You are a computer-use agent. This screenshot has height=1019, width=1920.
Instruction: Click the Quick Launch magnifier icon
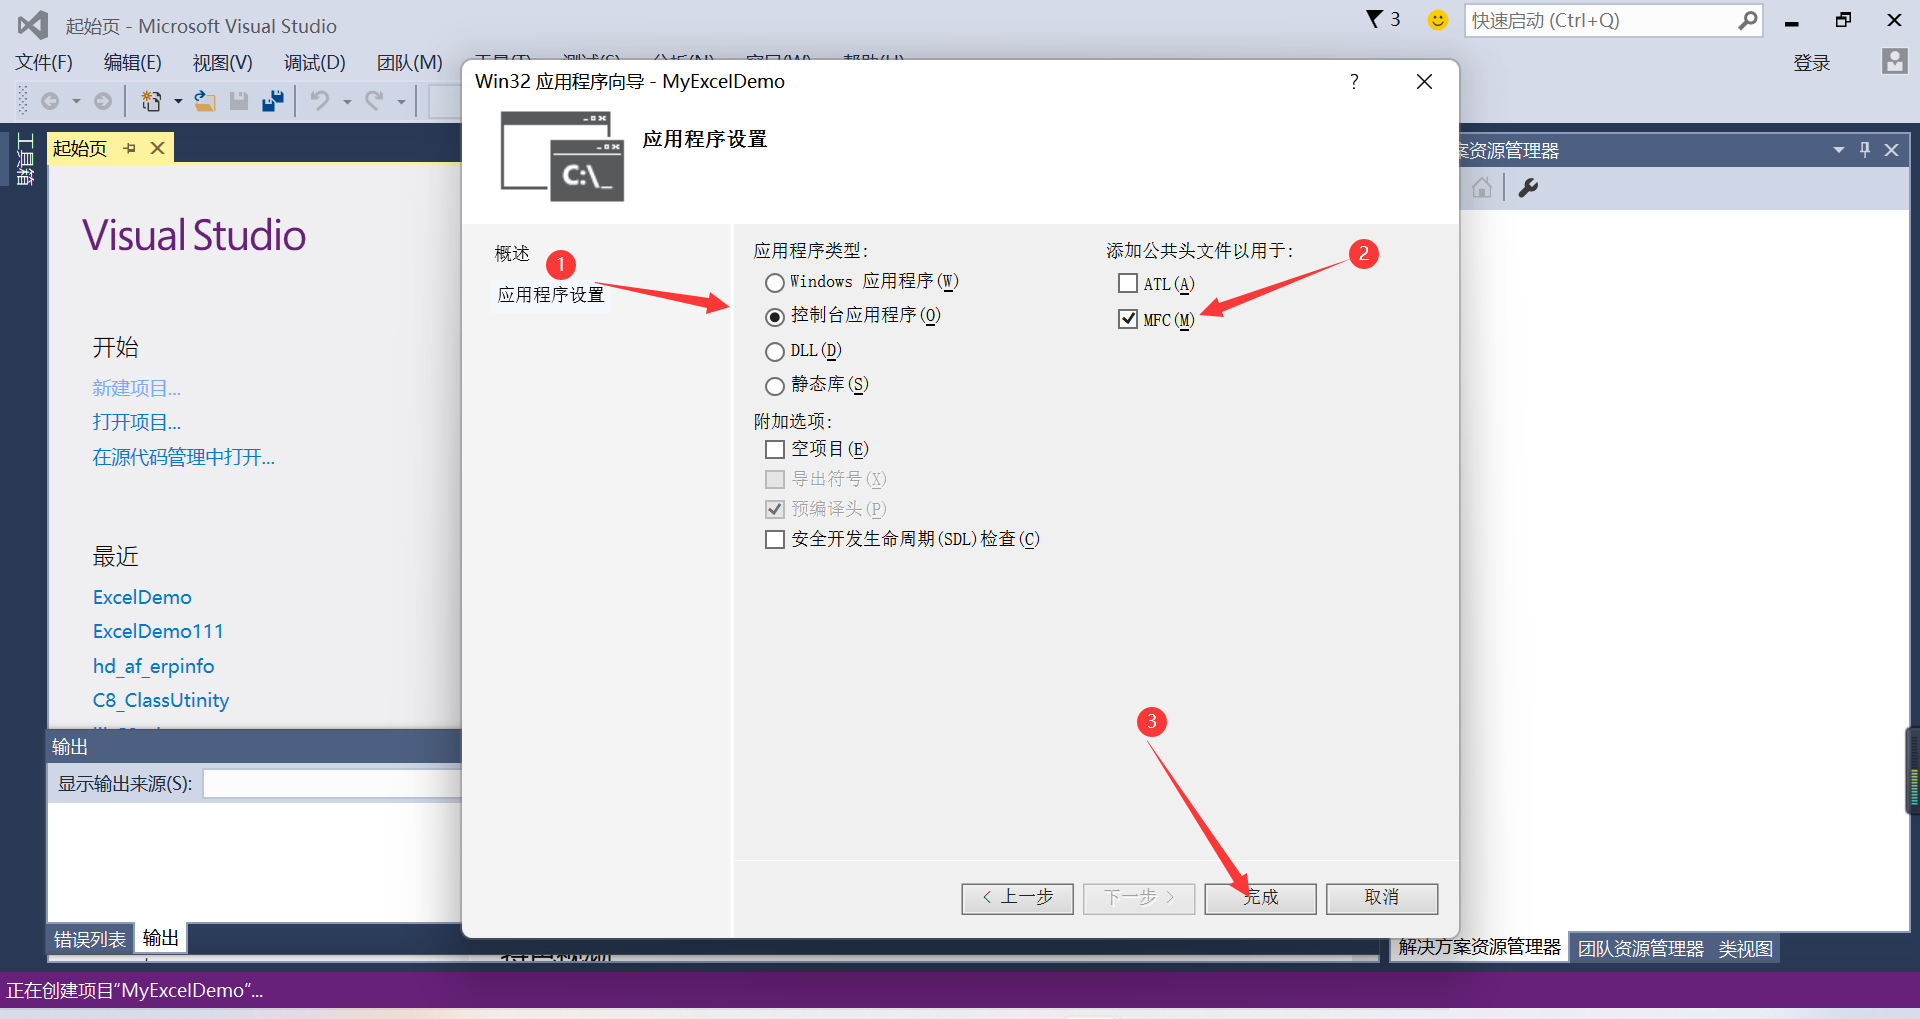point(1747,20)
